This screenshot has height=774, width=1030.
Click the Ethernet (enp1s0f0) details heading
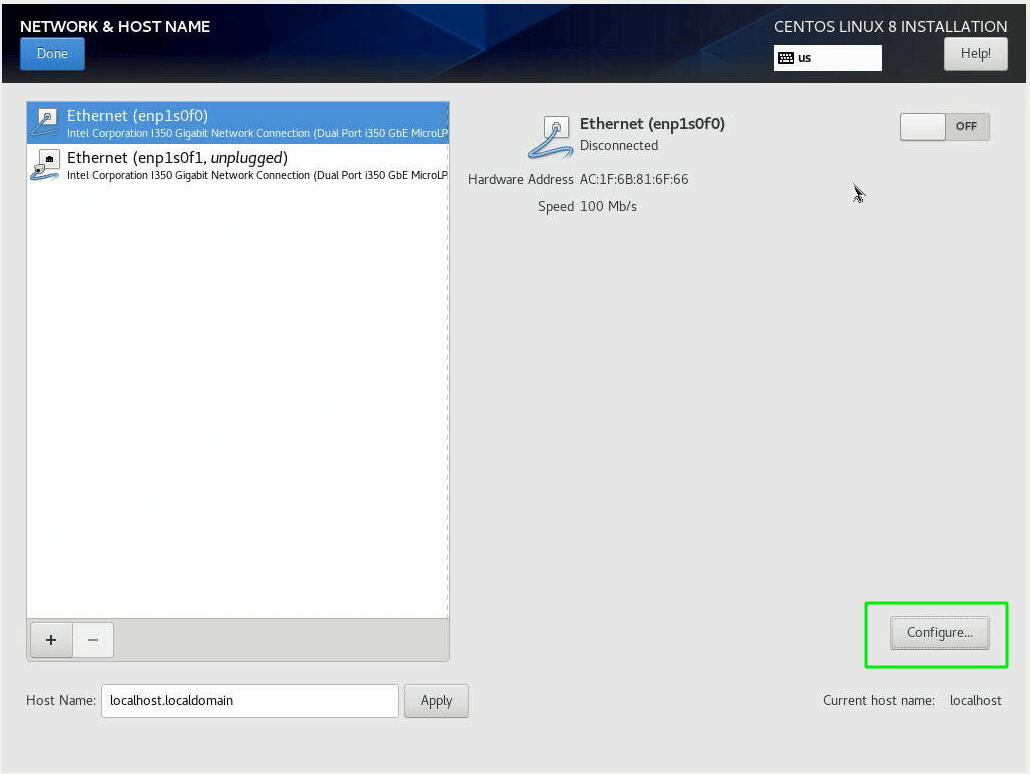(x=652, y=124)
